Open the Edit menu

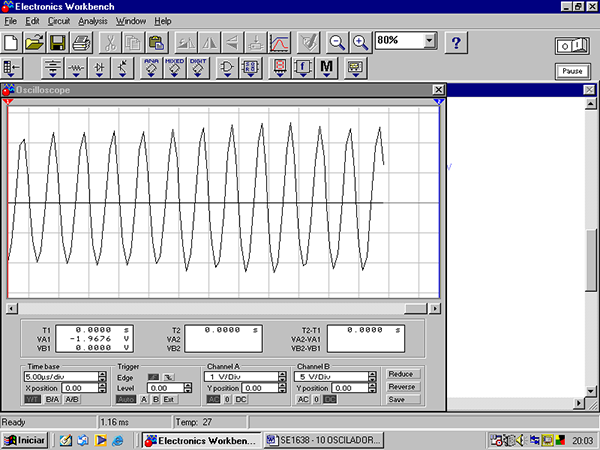pyautogui.click(x=33, y=21)
